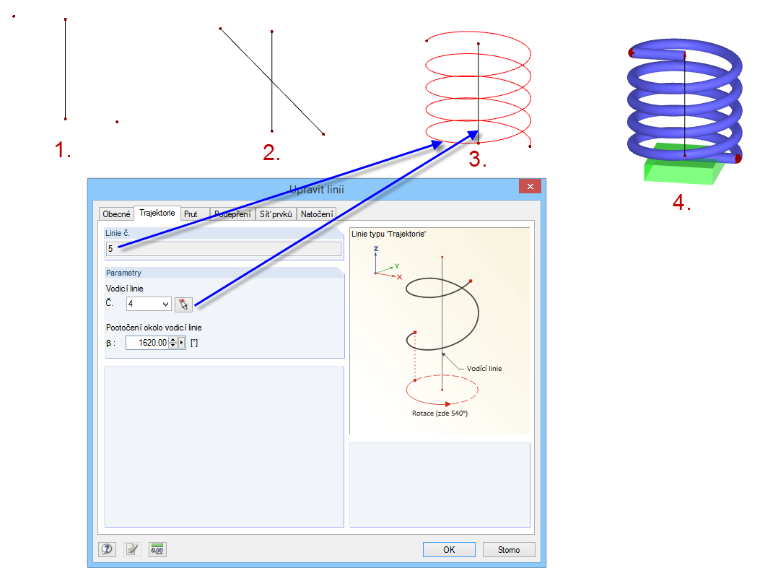The image size is (760, 570).
Task: Click the Vodicí linie label in preview
Action: (x=484, y=368)
